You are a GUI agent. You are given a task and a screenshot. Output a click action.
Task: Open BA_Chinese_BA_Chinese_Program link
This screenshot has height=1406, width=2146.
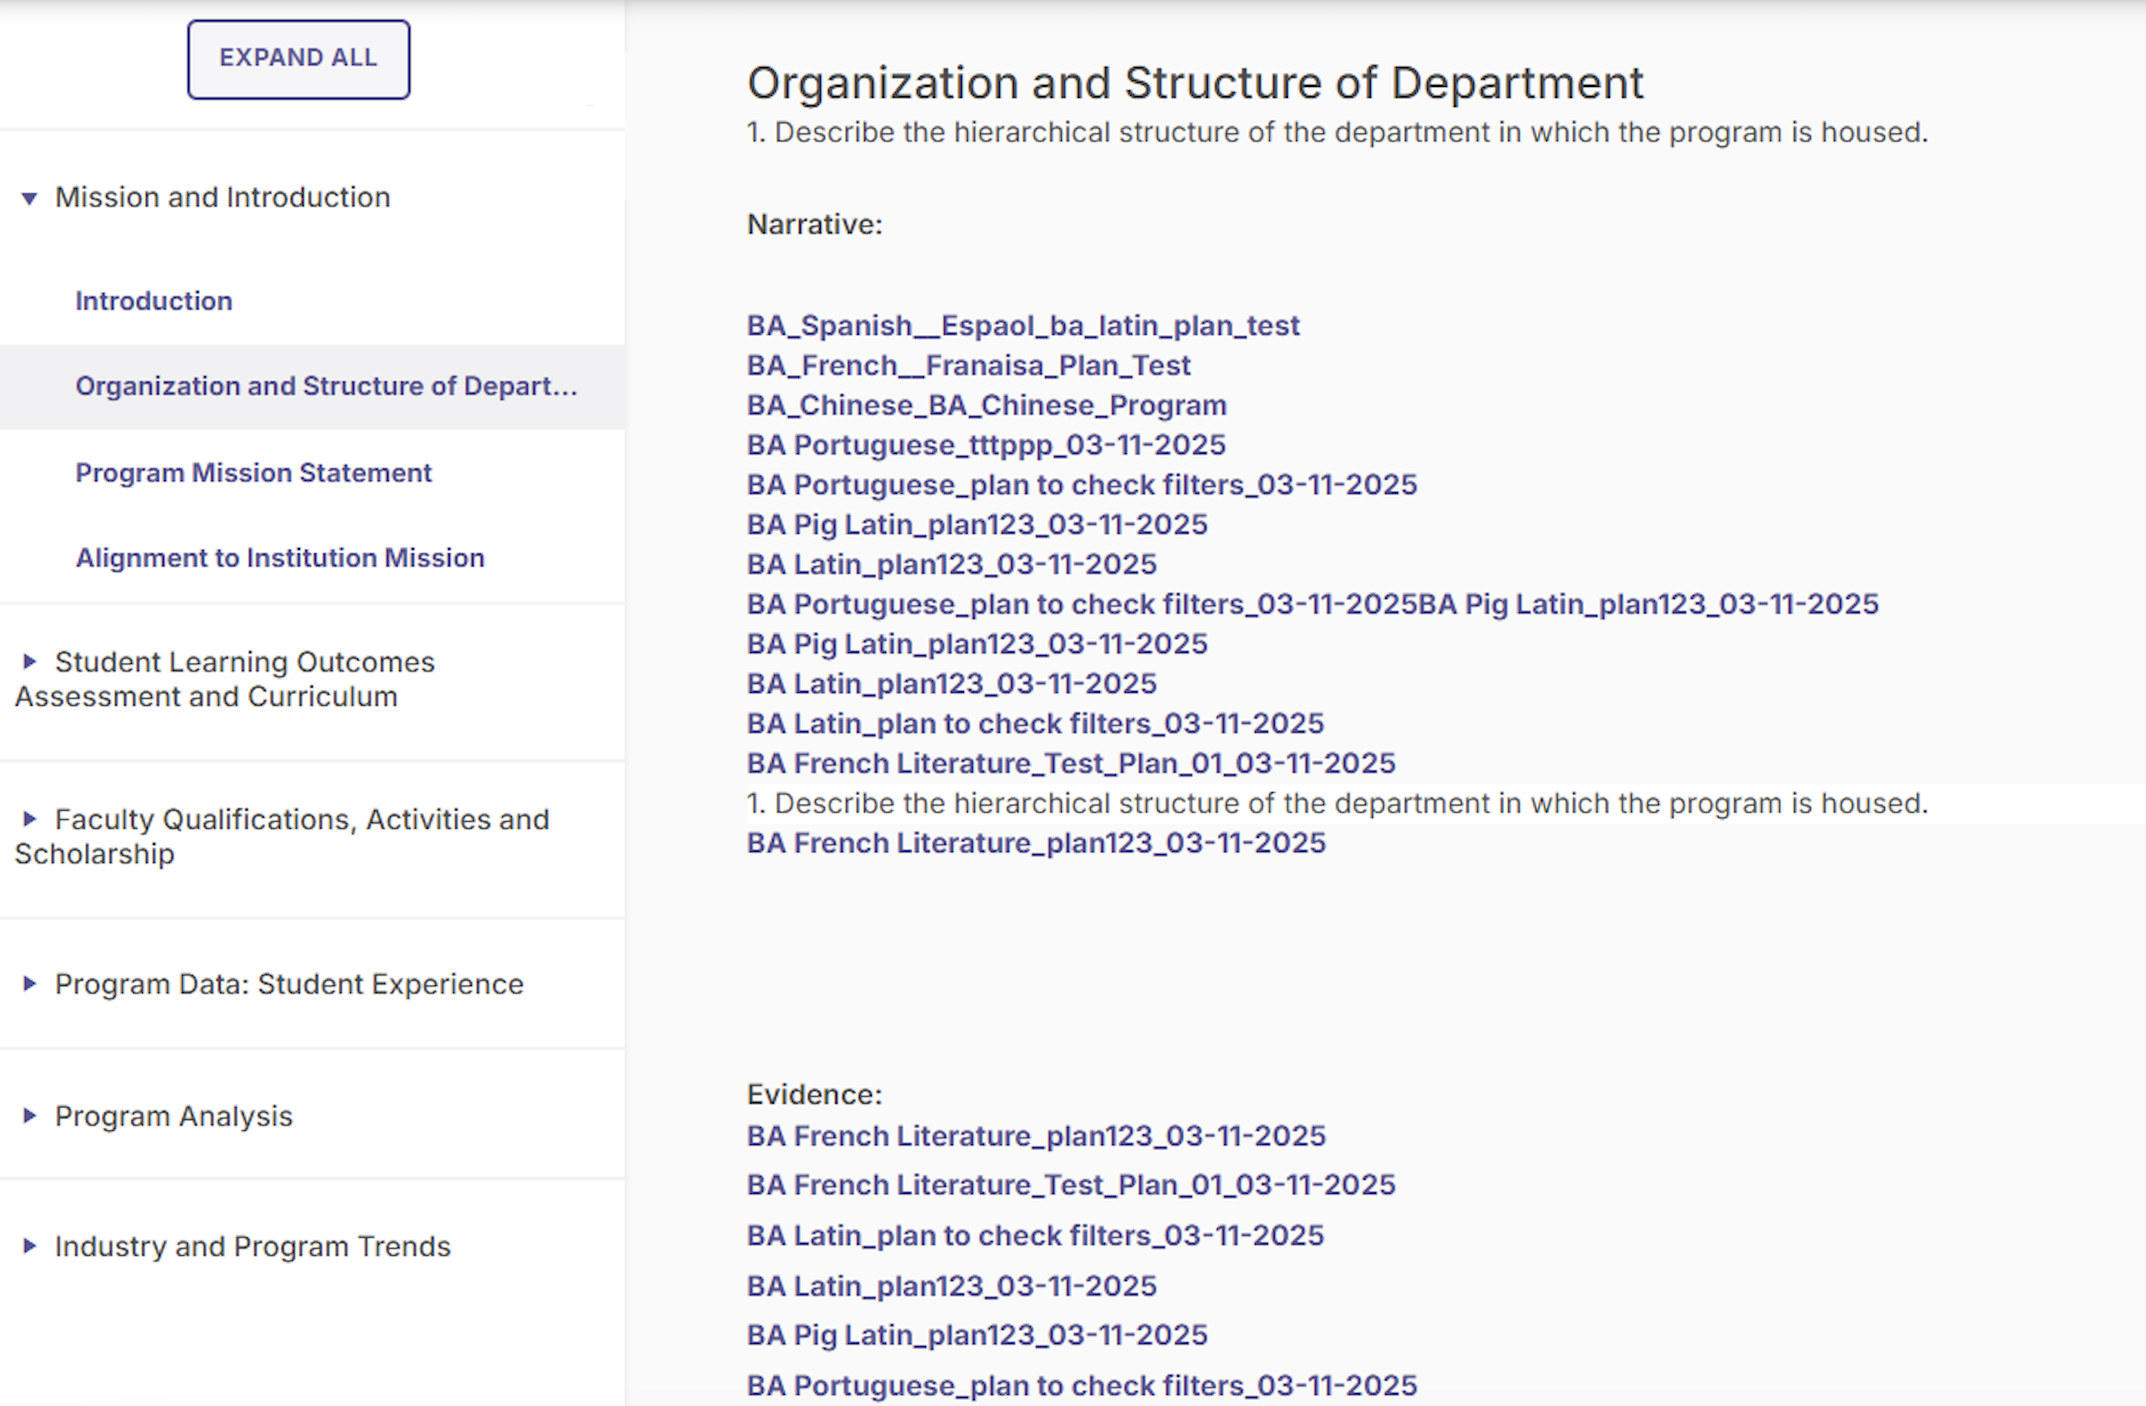(987, 405)
